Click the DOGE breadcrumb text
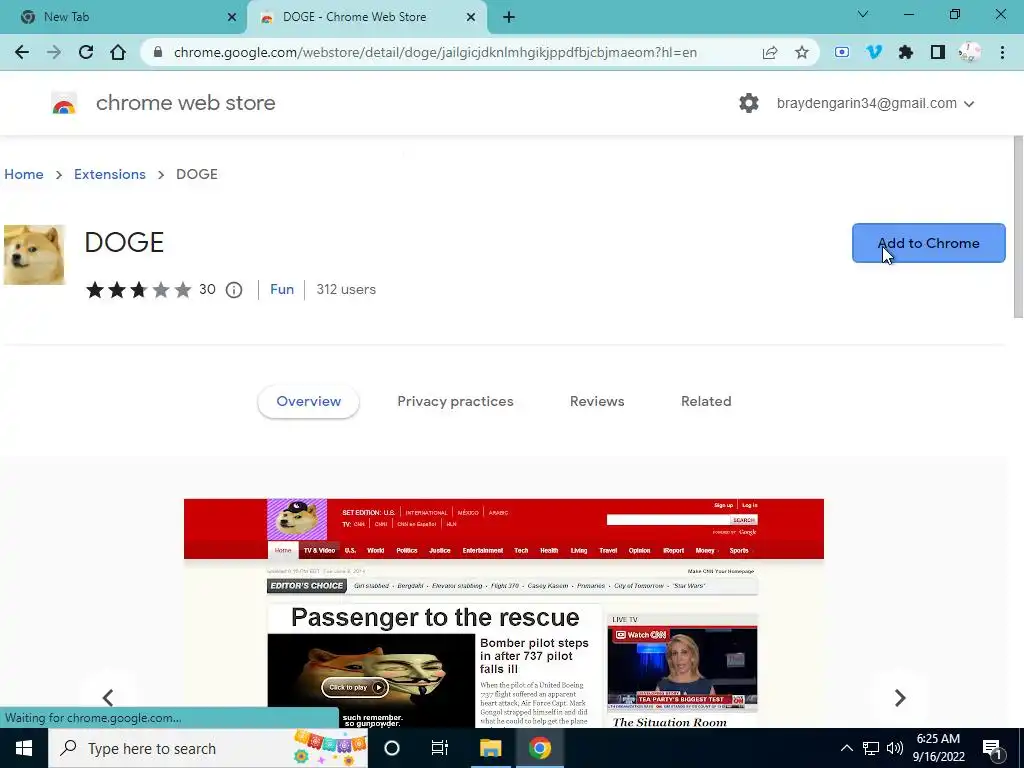1024x768 pixels. (x=197, y=174)
